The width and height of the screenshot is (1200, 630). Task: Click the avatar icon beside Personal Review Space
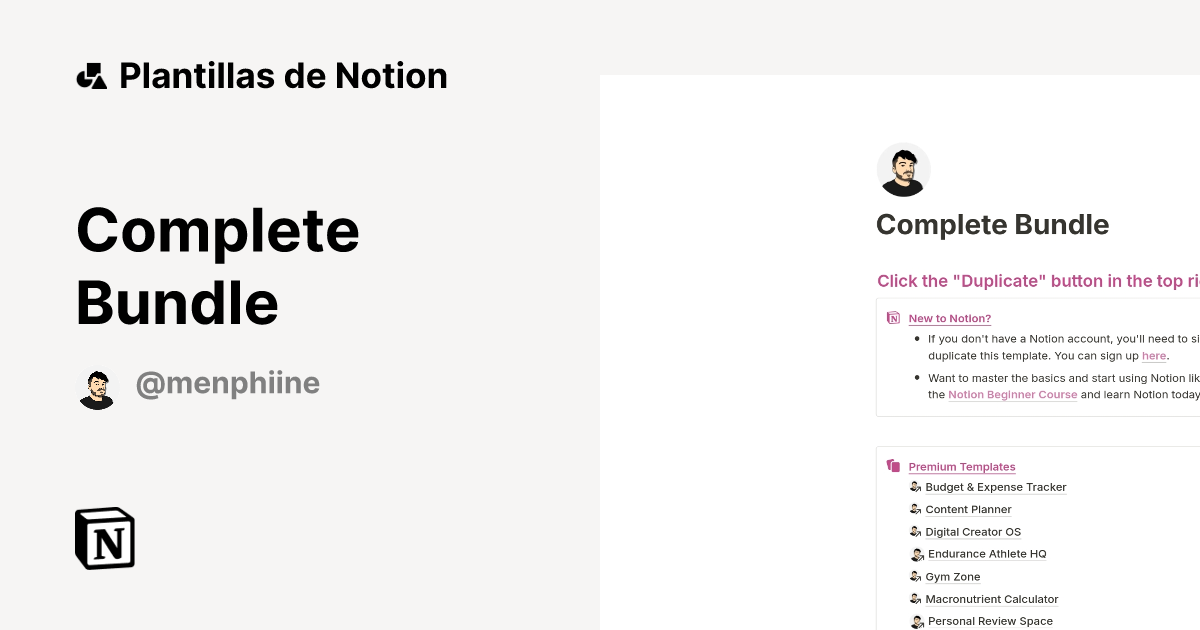pyautogui.click(x=917, y=621)
